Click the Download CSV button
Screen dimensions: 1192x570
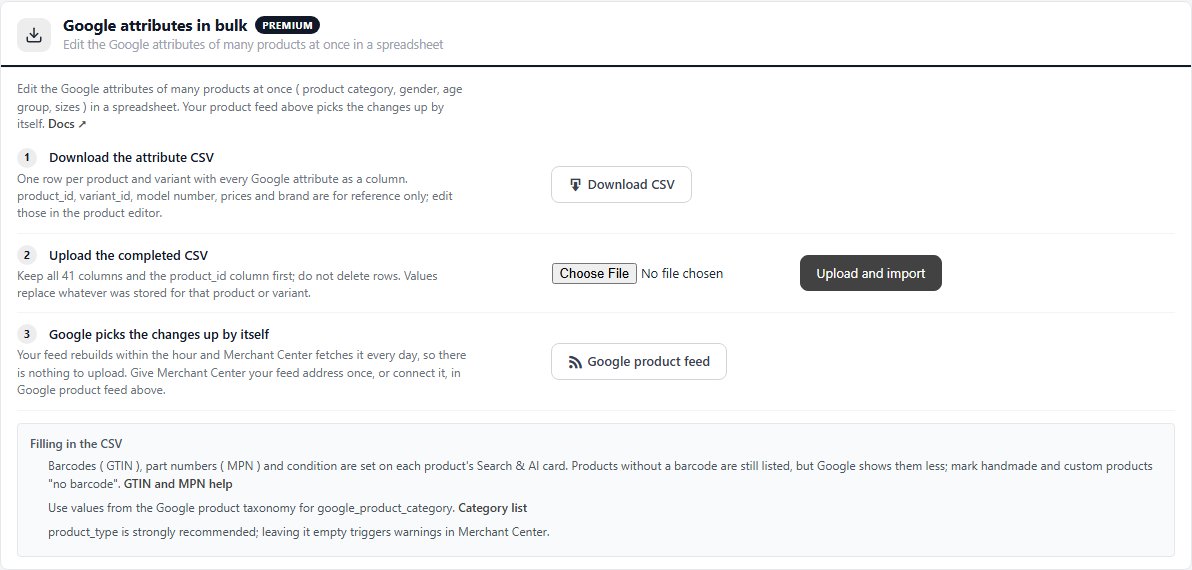point(621,185)
